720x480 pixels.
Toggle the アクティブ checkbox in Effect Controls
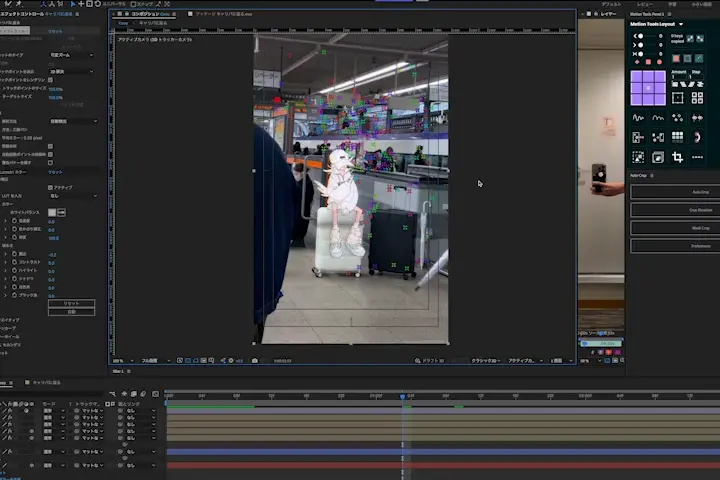(51, 187)
